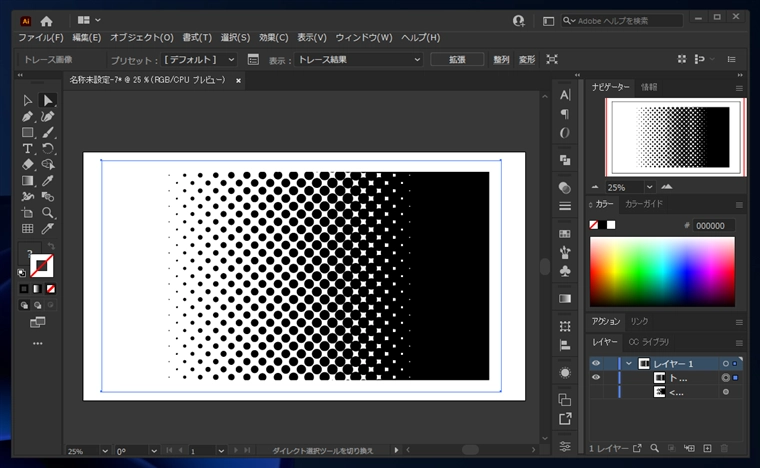760x468 pixels.
Task: Select the Rectangle tool
Action: [27, 132]
